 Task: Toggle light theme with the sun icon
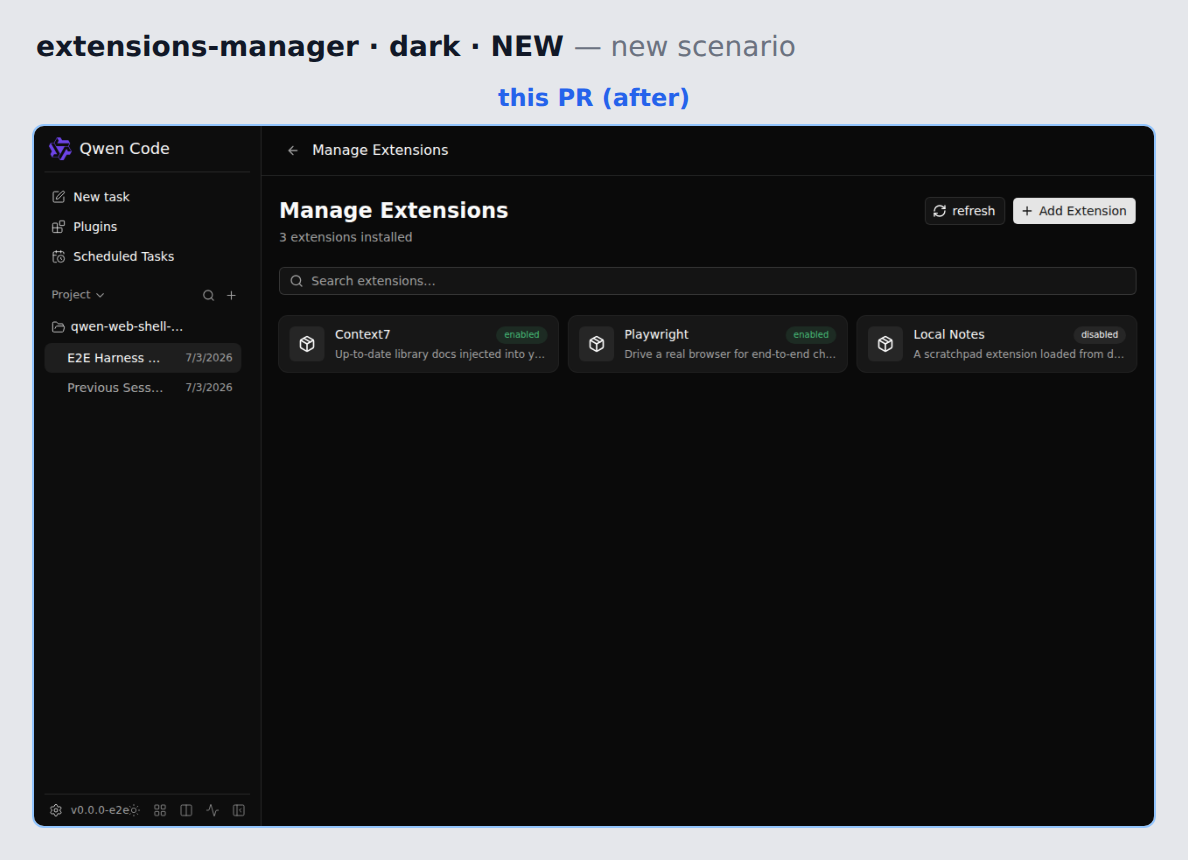[x=135, y=810]
